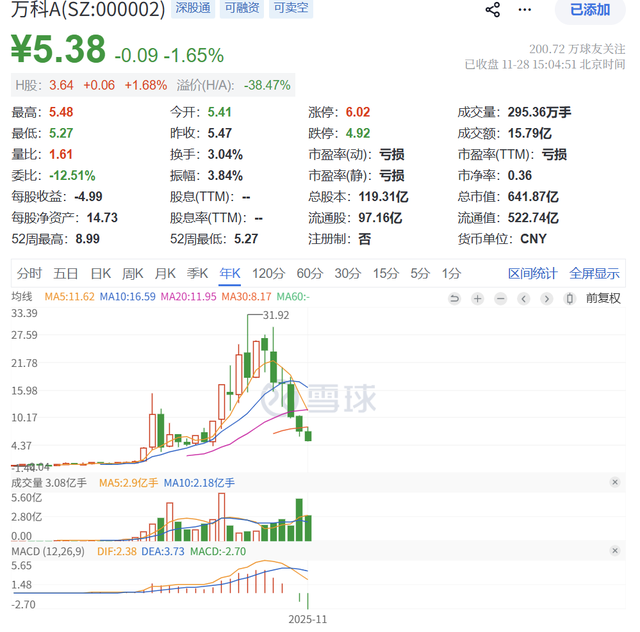Click the DIF:2.38 indicator value
This screenshot has width=640, height=632.
(x=117, y=551)
